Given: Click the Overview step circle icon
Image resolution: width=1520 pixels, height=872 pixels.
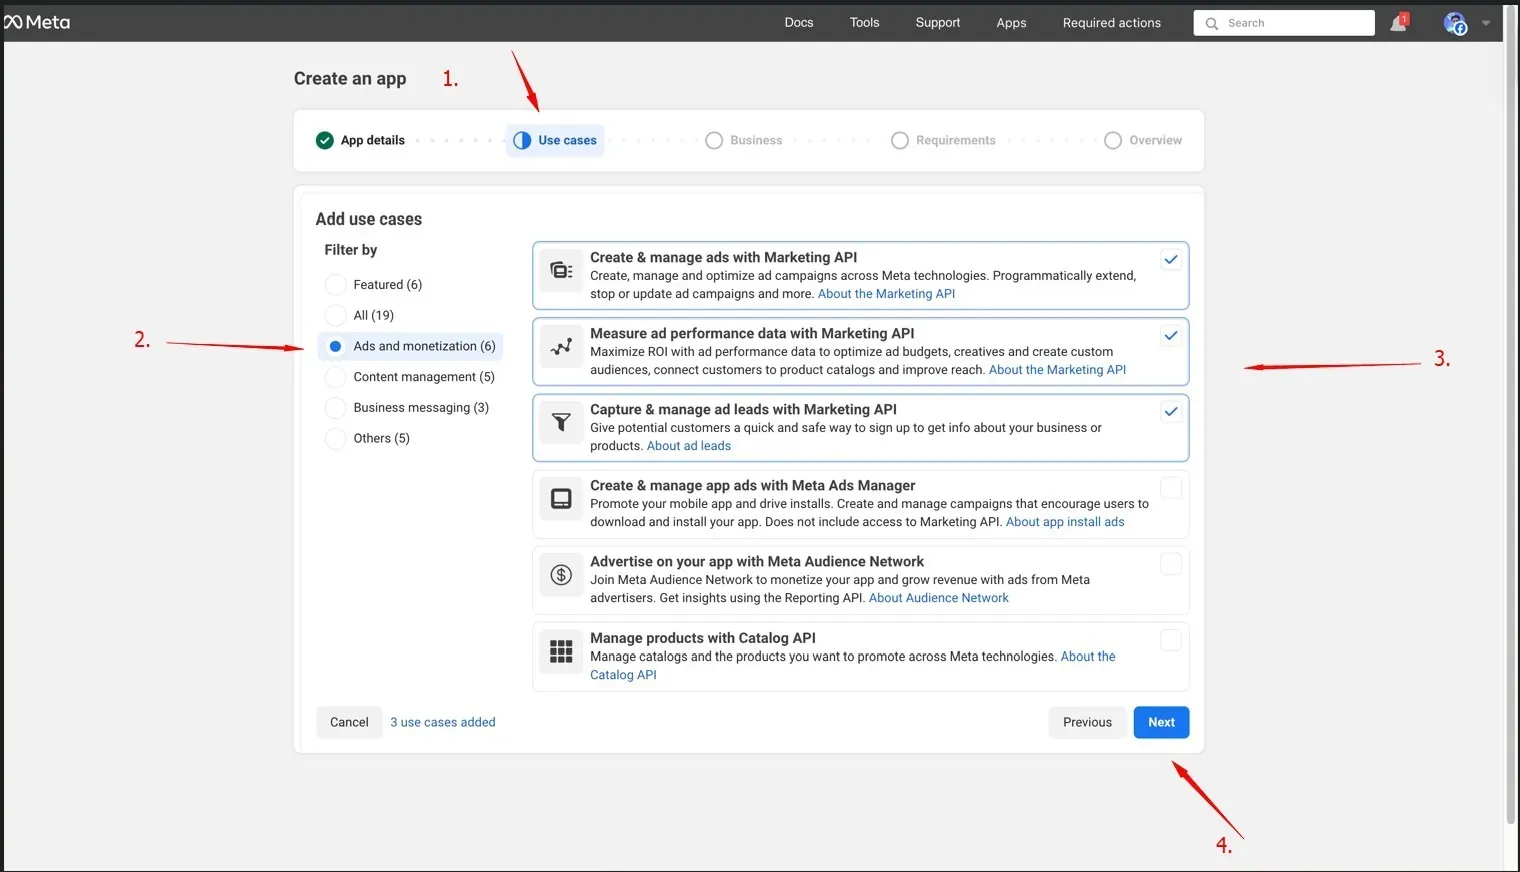Looking at the screenshot, I should pyautogui.click(x=1113, y=140).
